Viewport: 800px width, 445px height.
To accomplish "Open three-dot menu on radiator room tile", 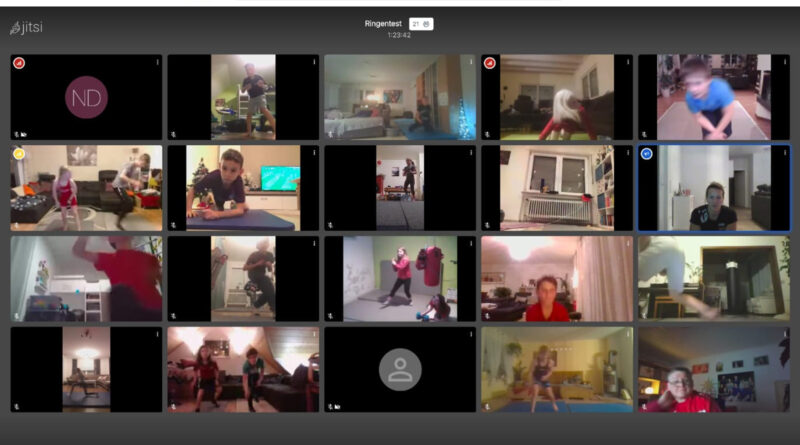I will point(628,153).
